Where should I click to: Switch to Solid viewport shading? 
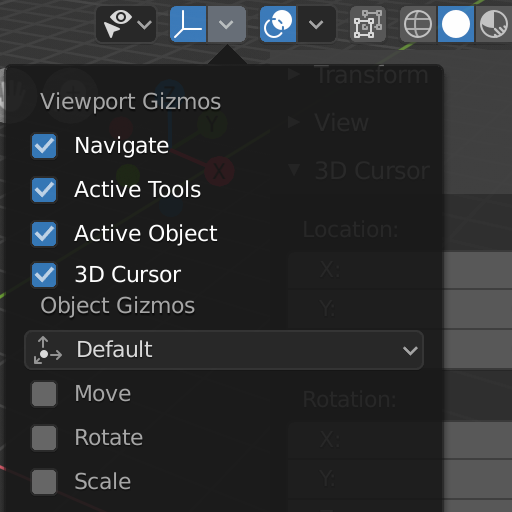[456, 24]
